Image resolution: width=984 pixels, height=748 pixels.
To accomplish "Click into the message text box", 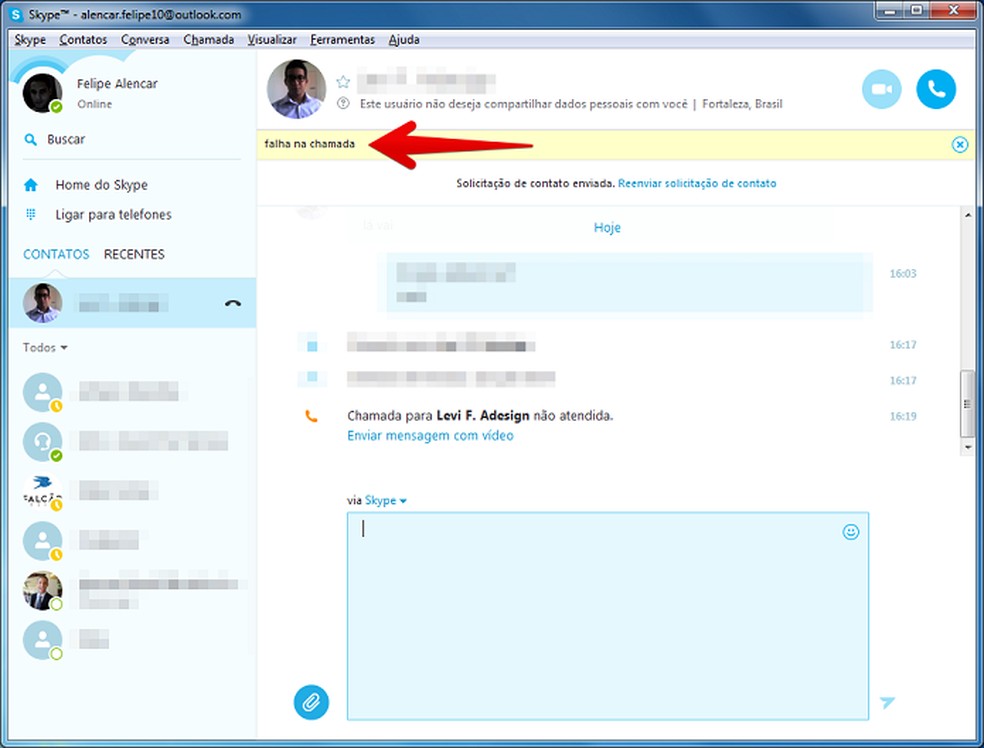I will tap(607, 616).
